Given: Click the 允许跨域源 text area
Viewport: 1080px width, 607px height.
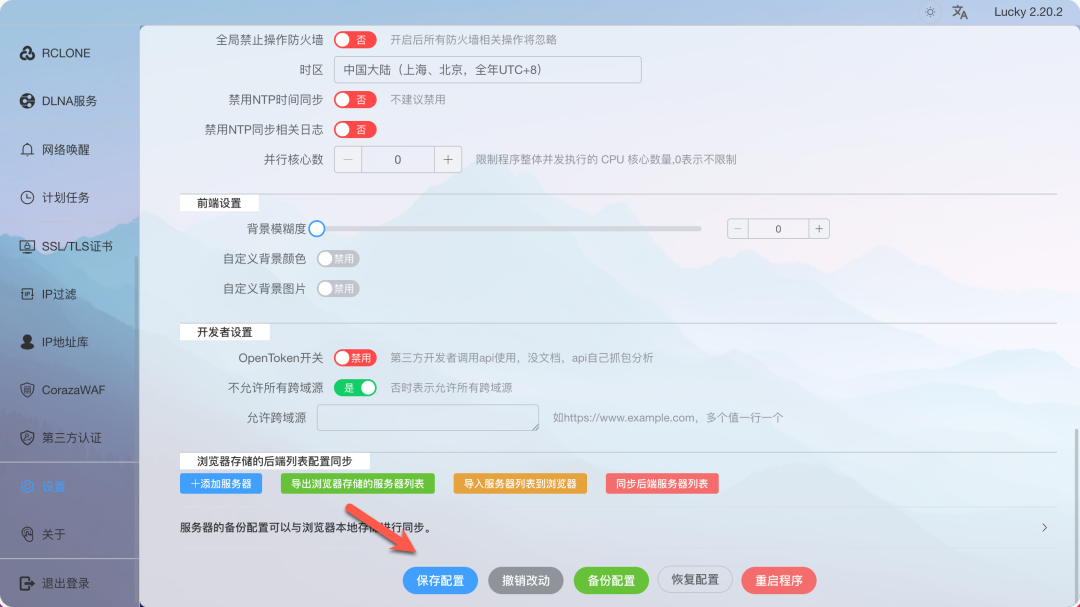Looking at the screenshot, I should point(428,418).
